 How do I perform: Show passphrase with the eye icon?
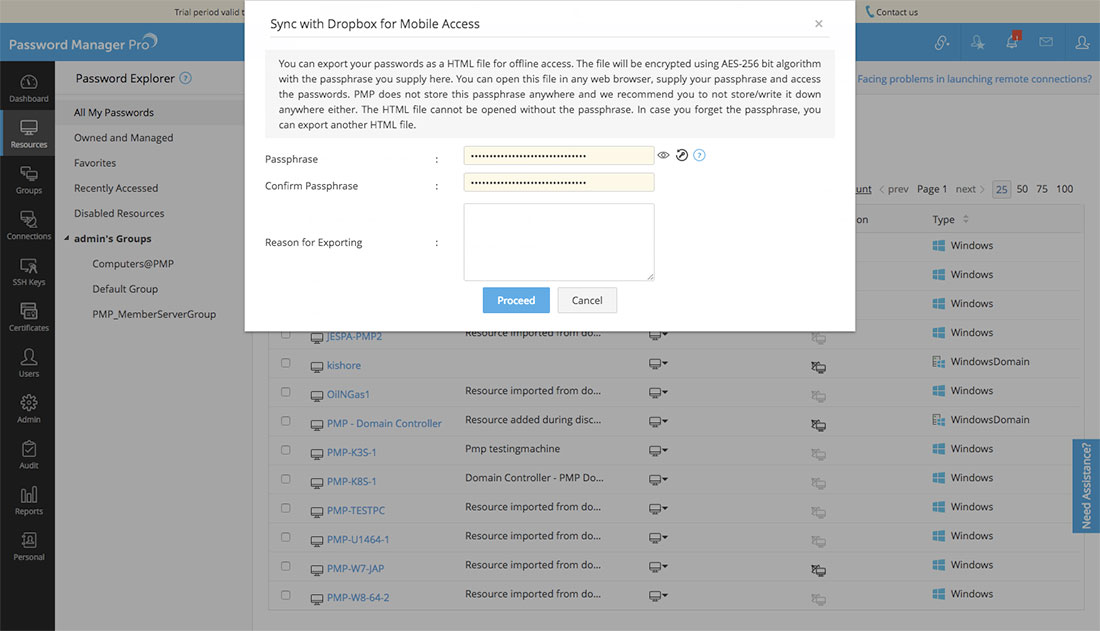coord(663,155)
